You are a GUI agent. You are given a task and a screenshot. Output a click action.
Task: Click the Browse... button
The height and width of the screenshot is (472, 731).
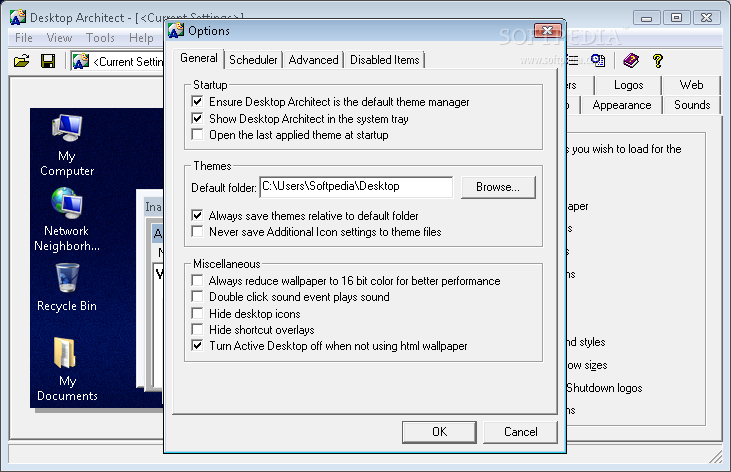pos(498,187)
